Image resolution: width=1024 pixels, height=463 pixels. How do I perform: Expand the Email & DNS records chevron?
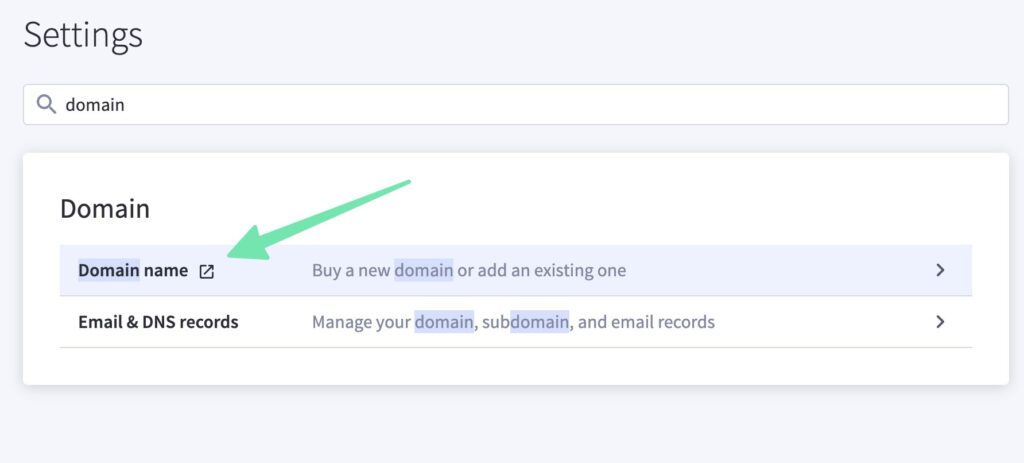pyautogui.click(x=940, y=322)
